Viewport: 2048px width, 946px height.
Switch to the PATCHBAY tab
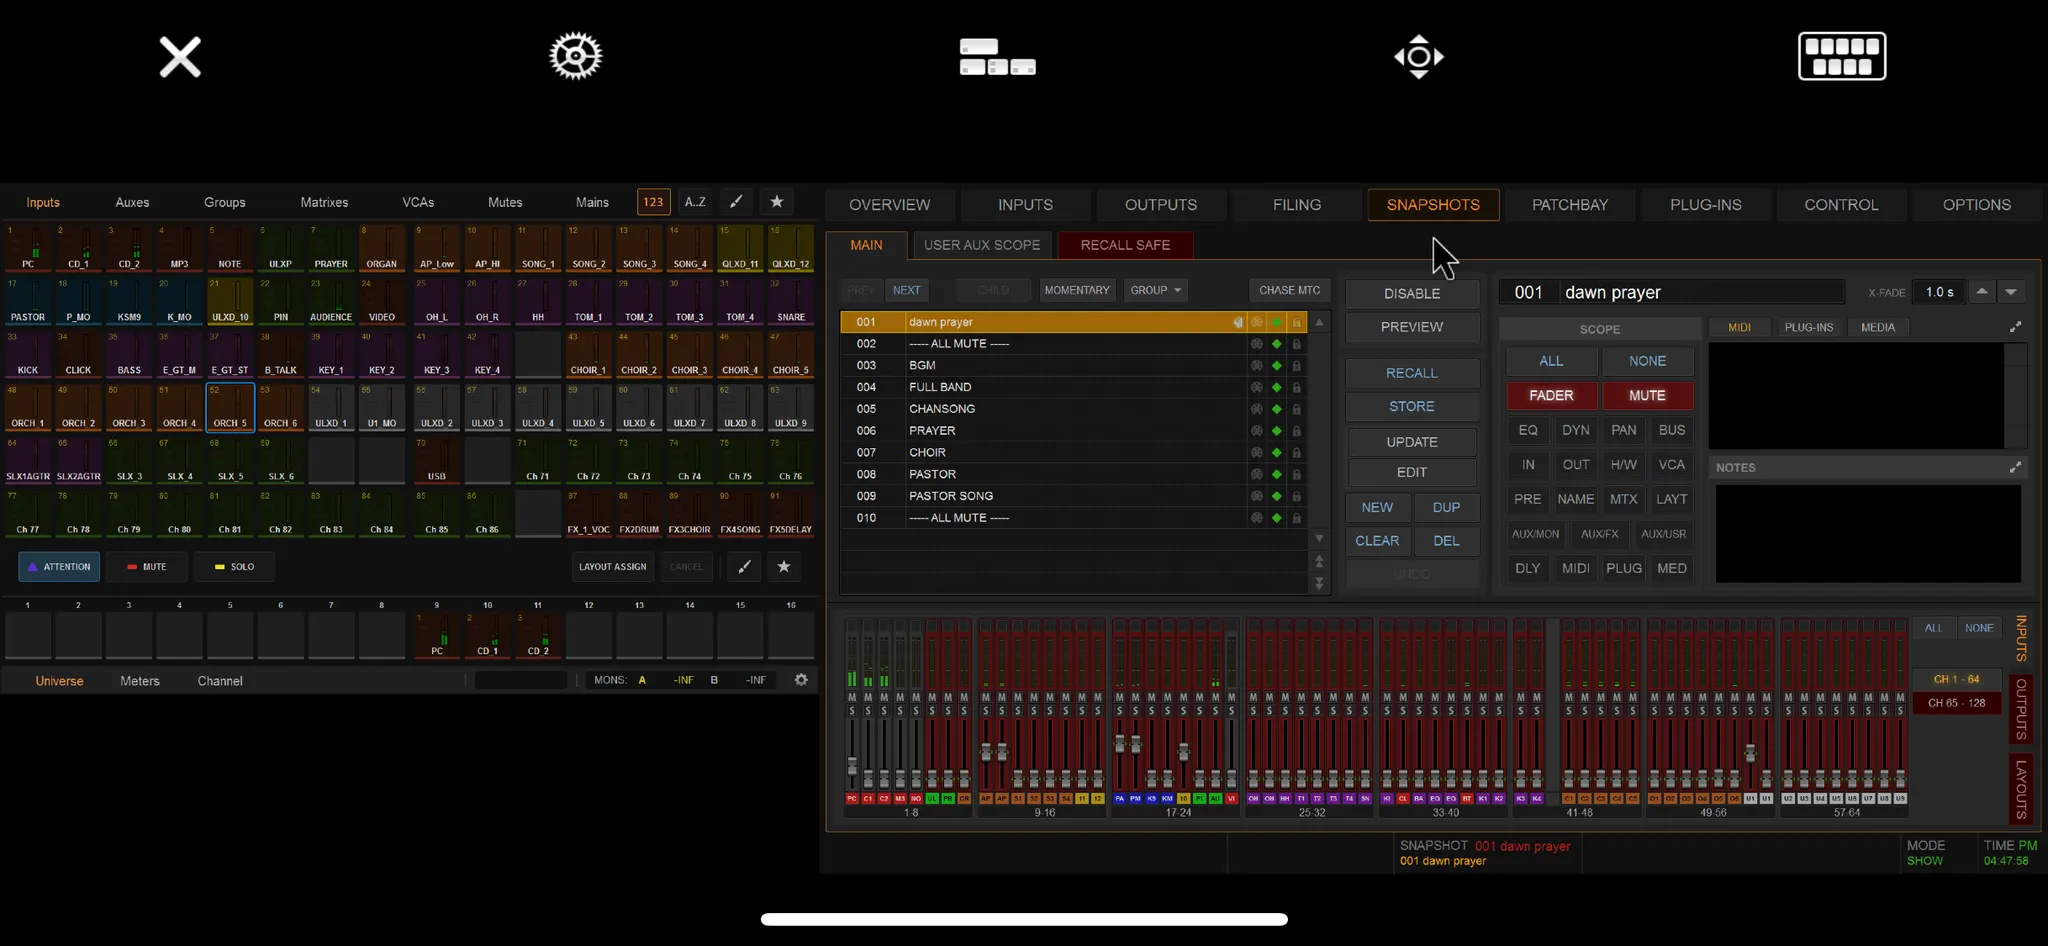[x=1569, y=205]
